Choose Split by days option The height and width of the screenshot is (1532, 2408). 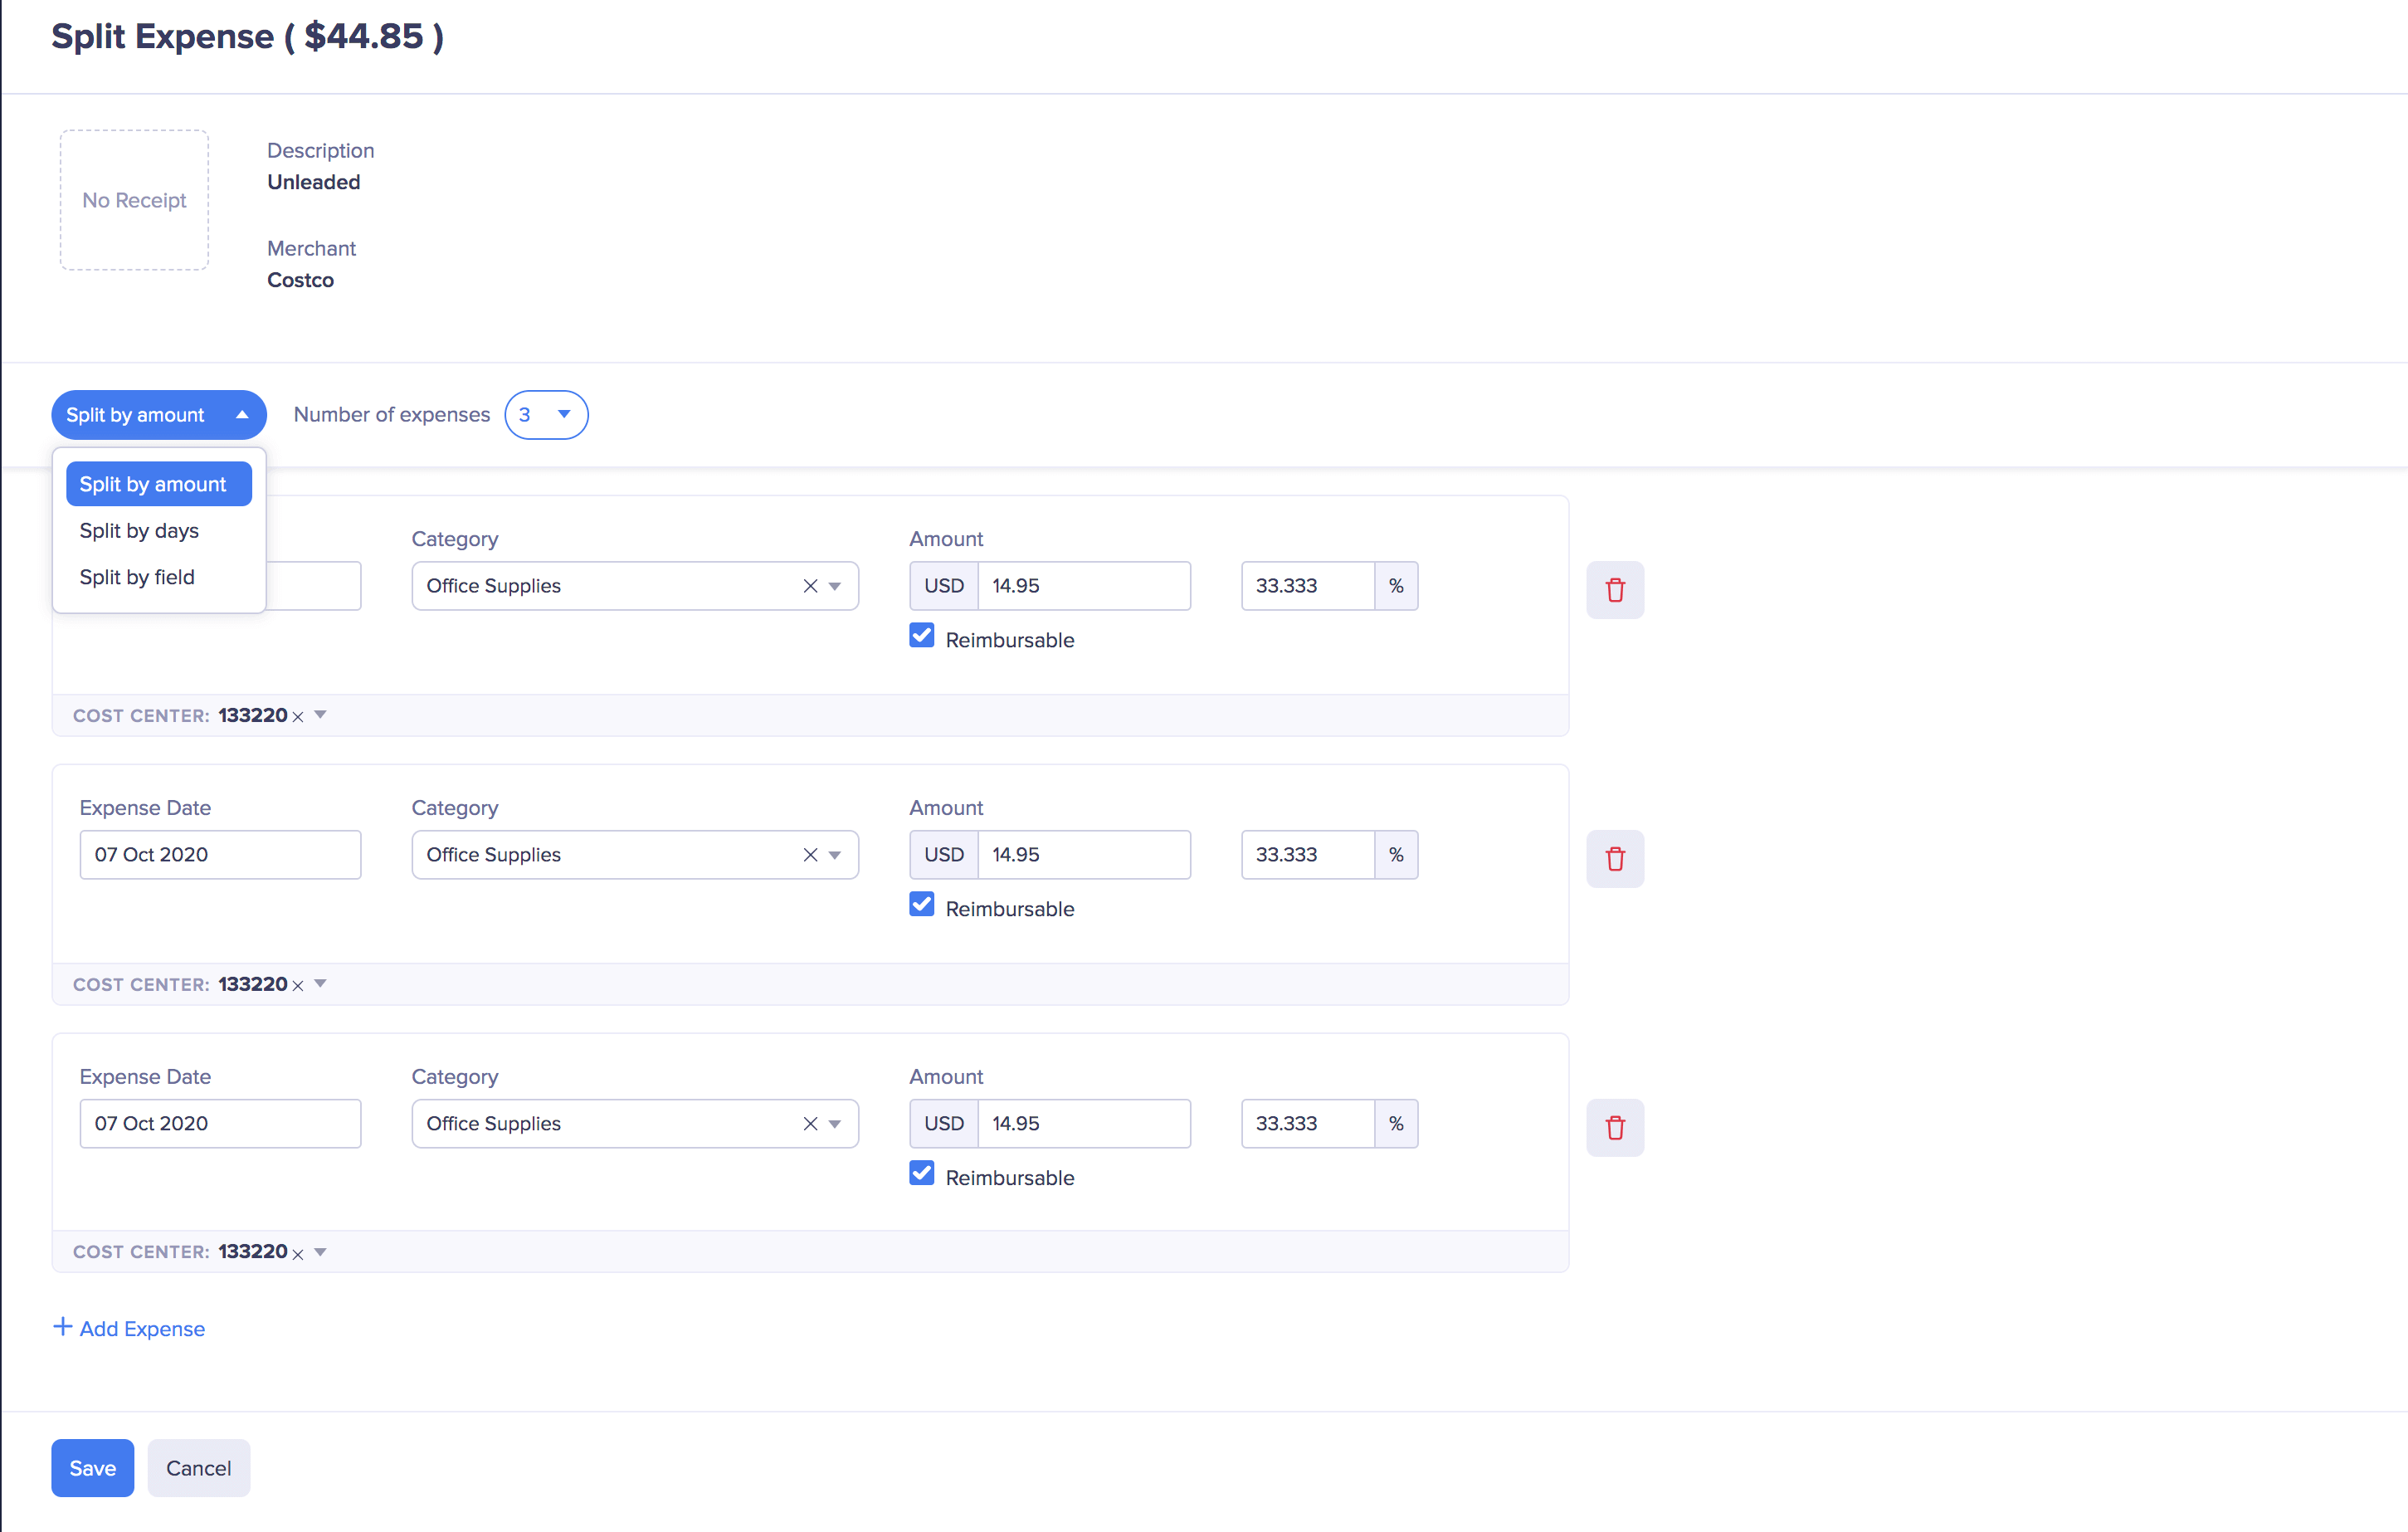tap(139, 531)
